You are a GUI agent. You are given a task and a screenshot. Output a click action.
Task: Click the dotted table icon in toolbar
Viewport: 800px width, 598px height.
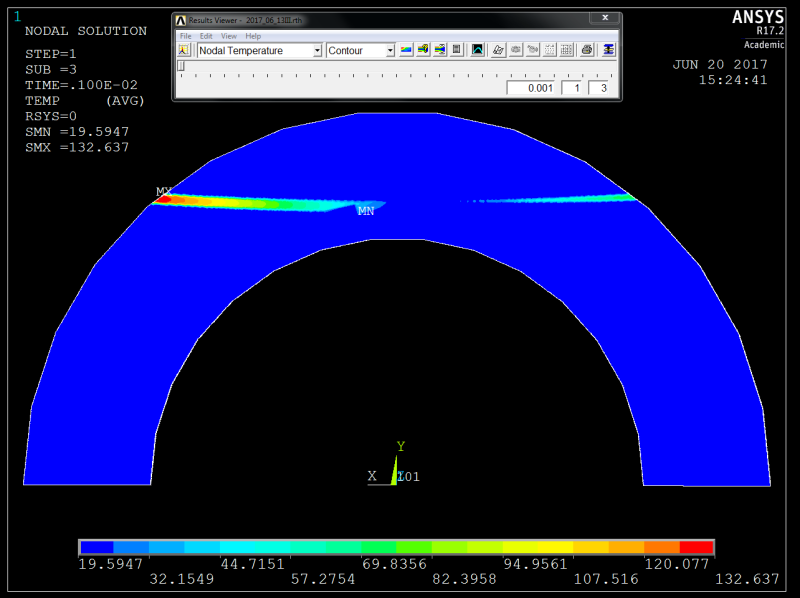[x=549, y=50]
